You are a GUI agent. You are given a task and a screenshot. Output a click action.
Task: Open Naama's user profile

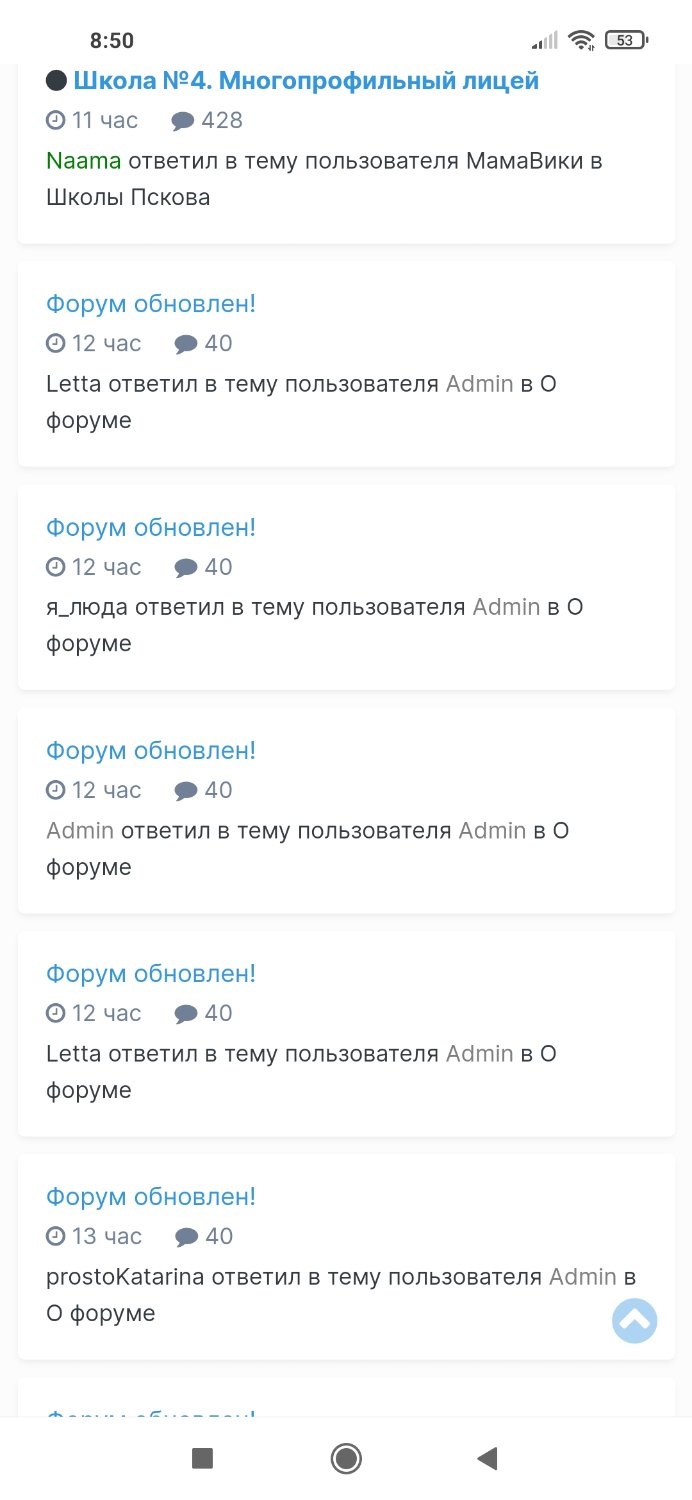pos(84,161)
